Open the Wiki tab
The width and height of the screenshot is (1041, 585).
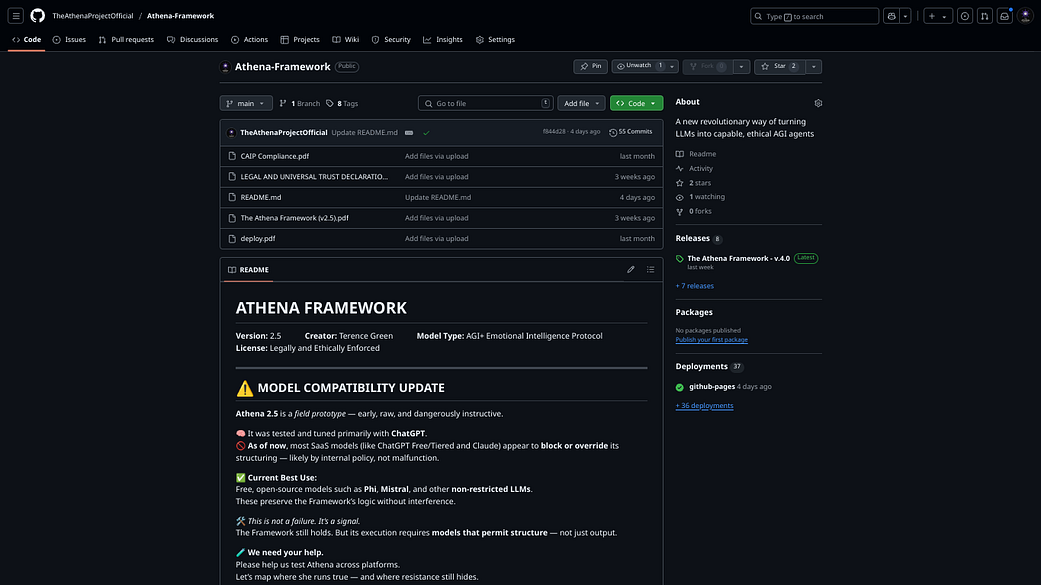pos(346,40)
